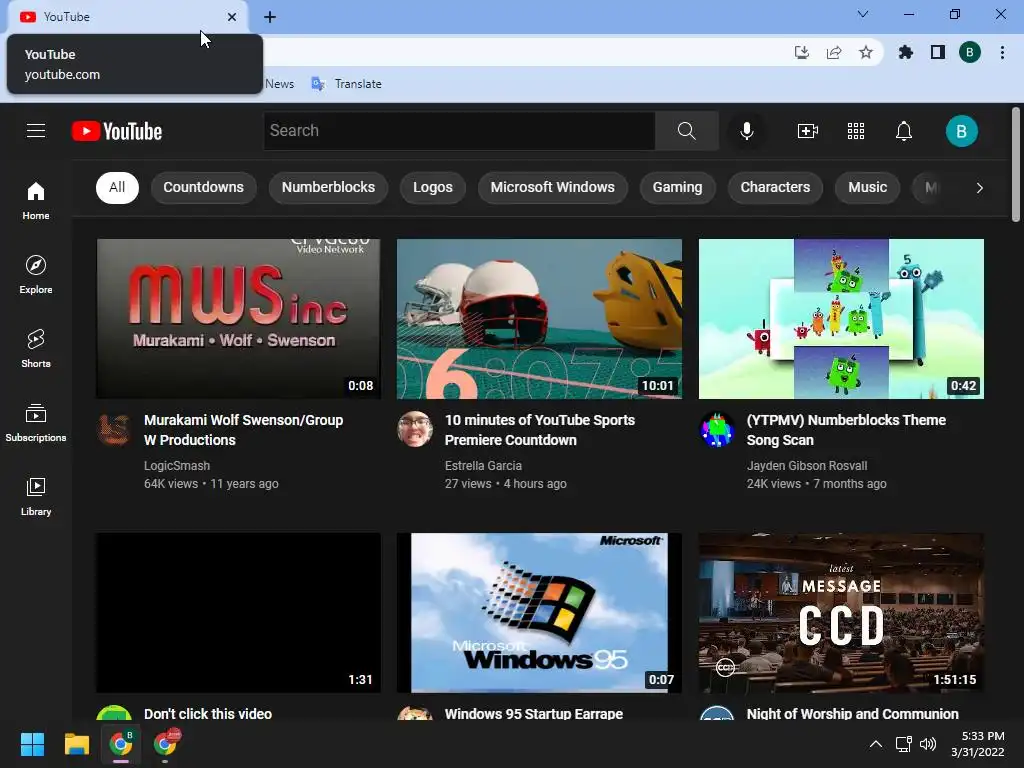1024x768 pixels.
Task: Open the Windows Start button
Action: [32, 744]
